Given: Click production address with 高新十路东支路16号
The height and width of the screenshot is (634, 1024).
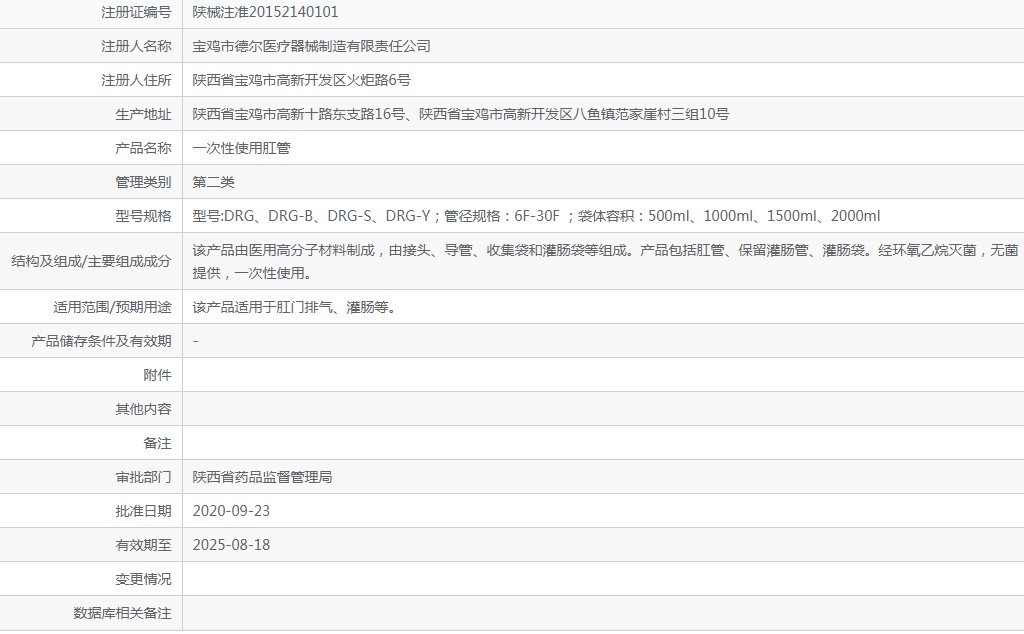Looking at the screenshot, I should (460, 114).
